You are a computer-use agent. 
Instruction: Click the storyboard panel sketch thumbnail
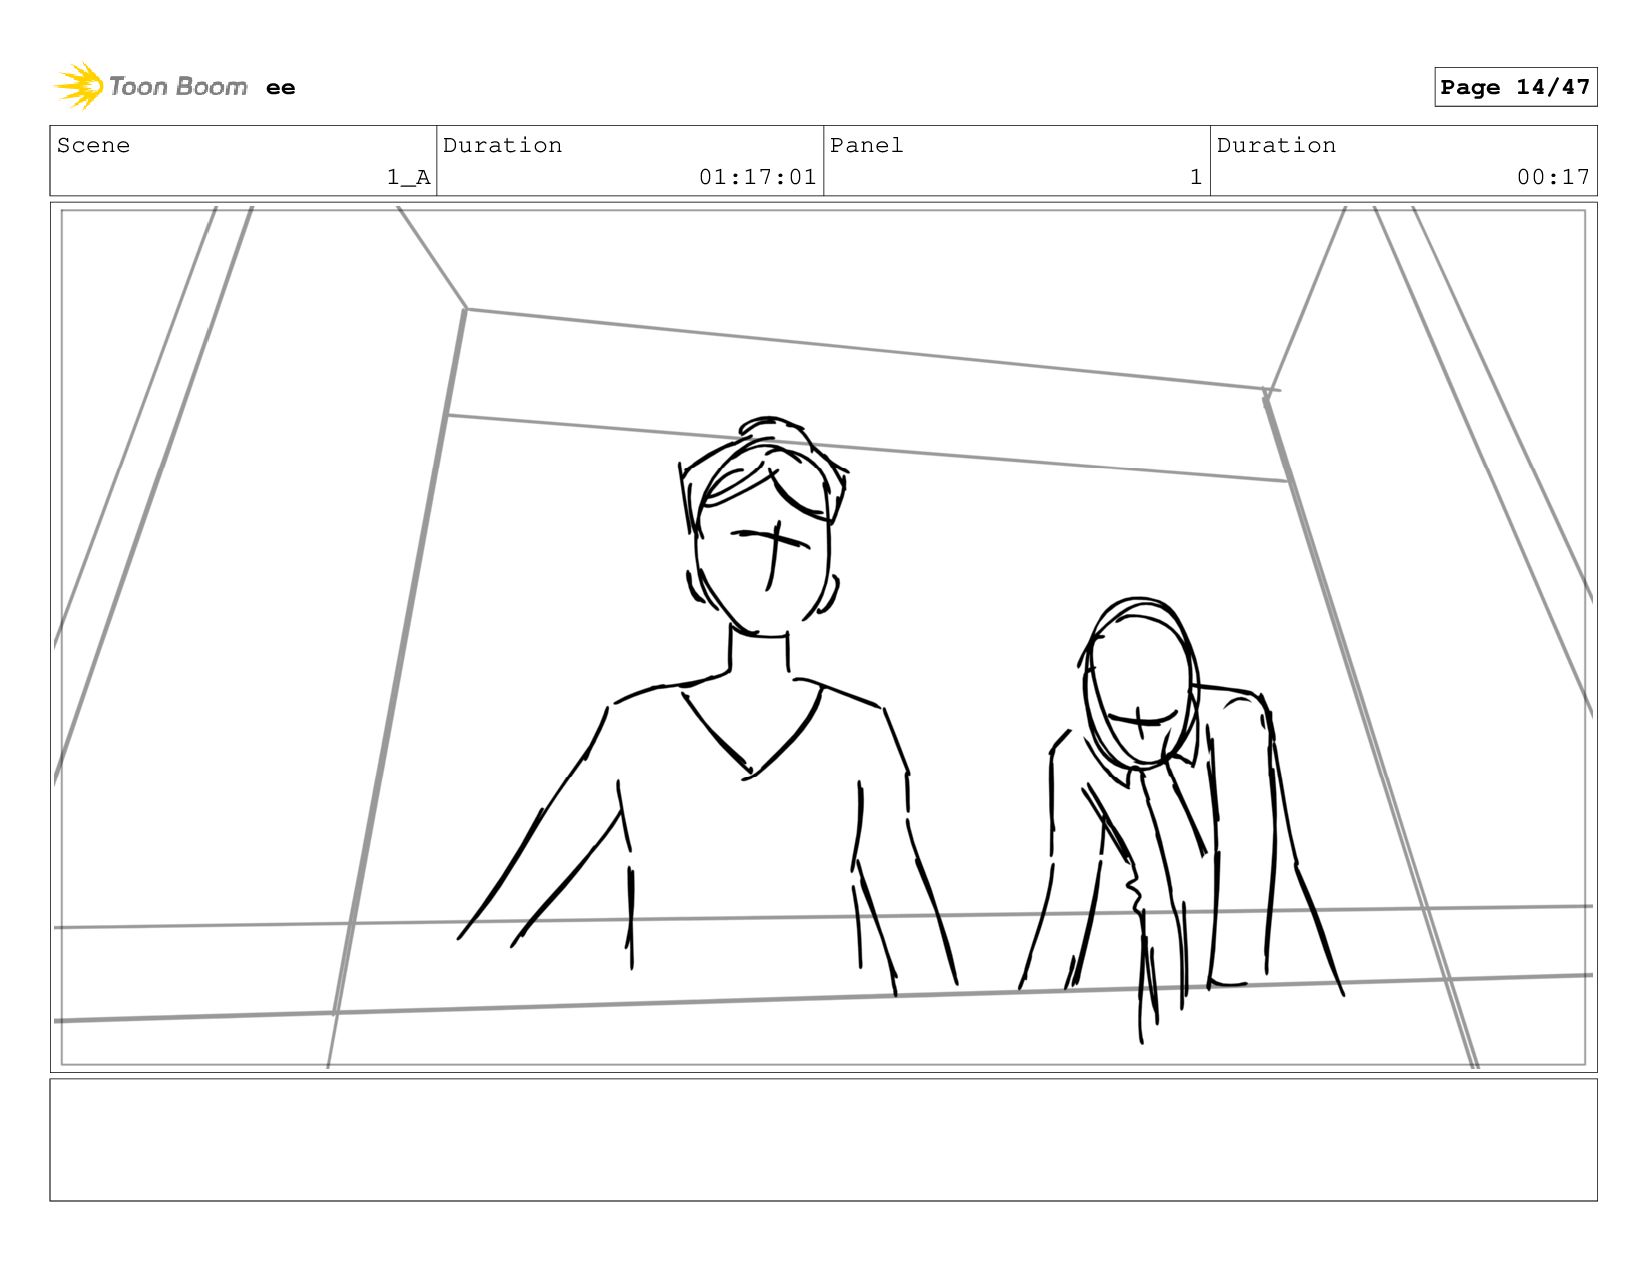[x=823, y=637]
